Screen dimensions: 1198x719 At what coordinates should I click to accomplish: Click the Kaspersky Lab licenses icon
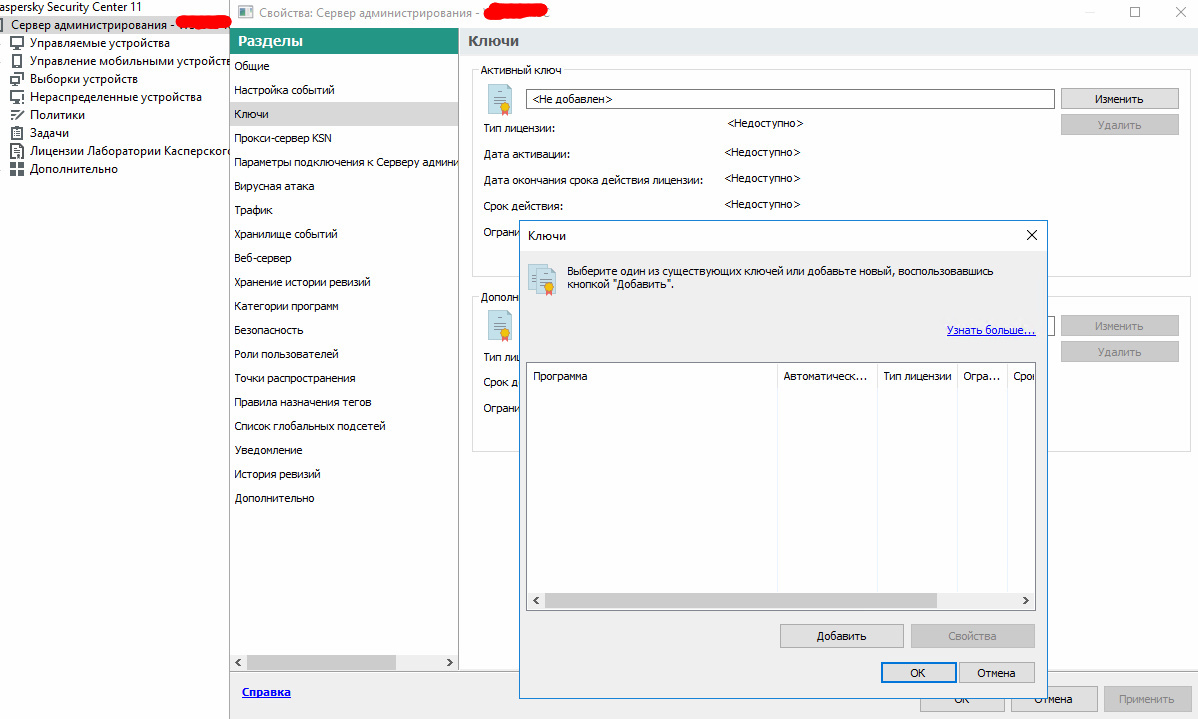17,151
